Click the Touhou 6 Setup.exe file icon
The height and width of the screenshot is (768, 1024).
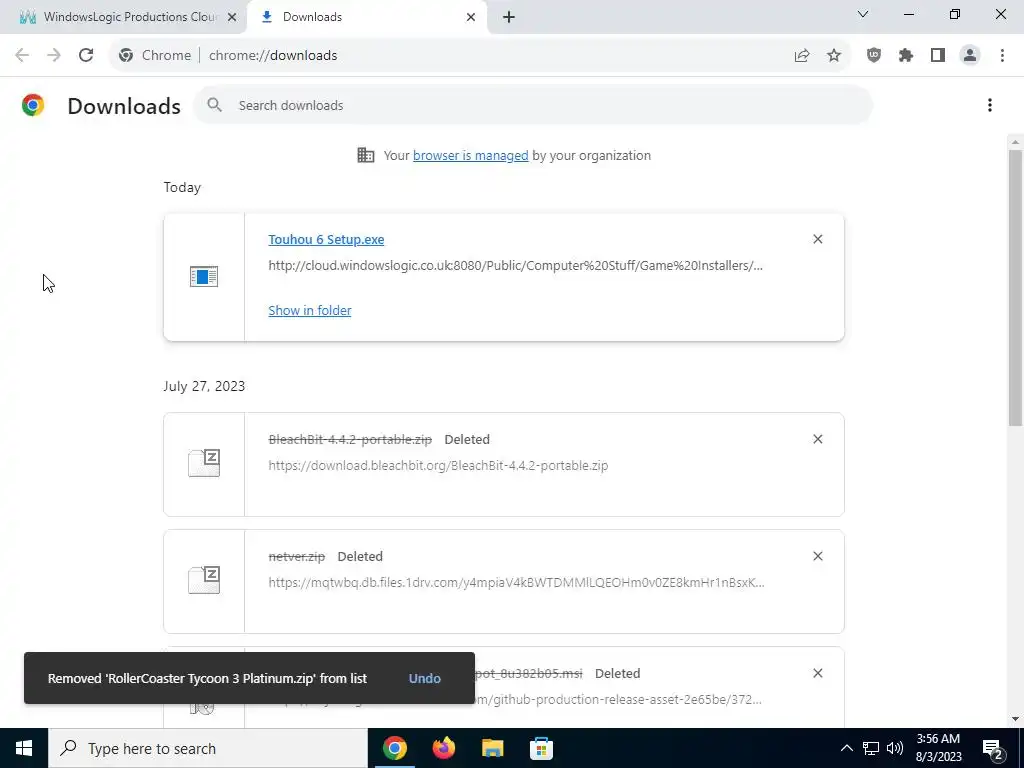(204, 276)
